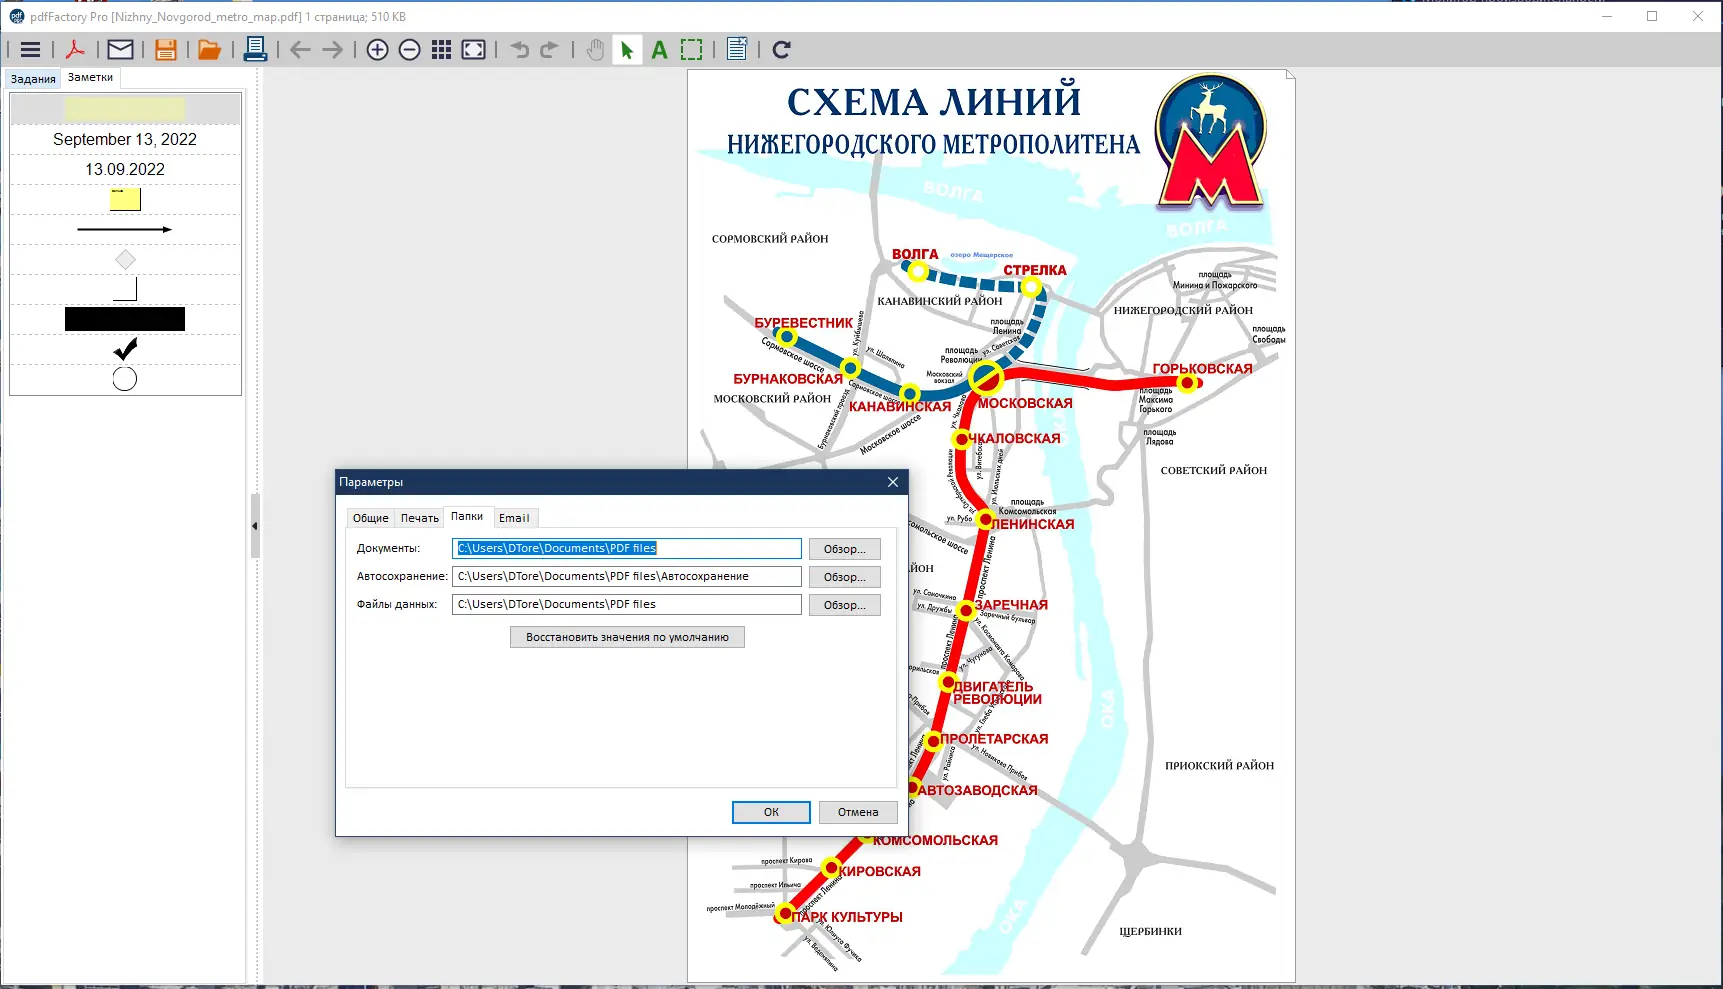Switch to the Заметки tab

coord(90,77)
